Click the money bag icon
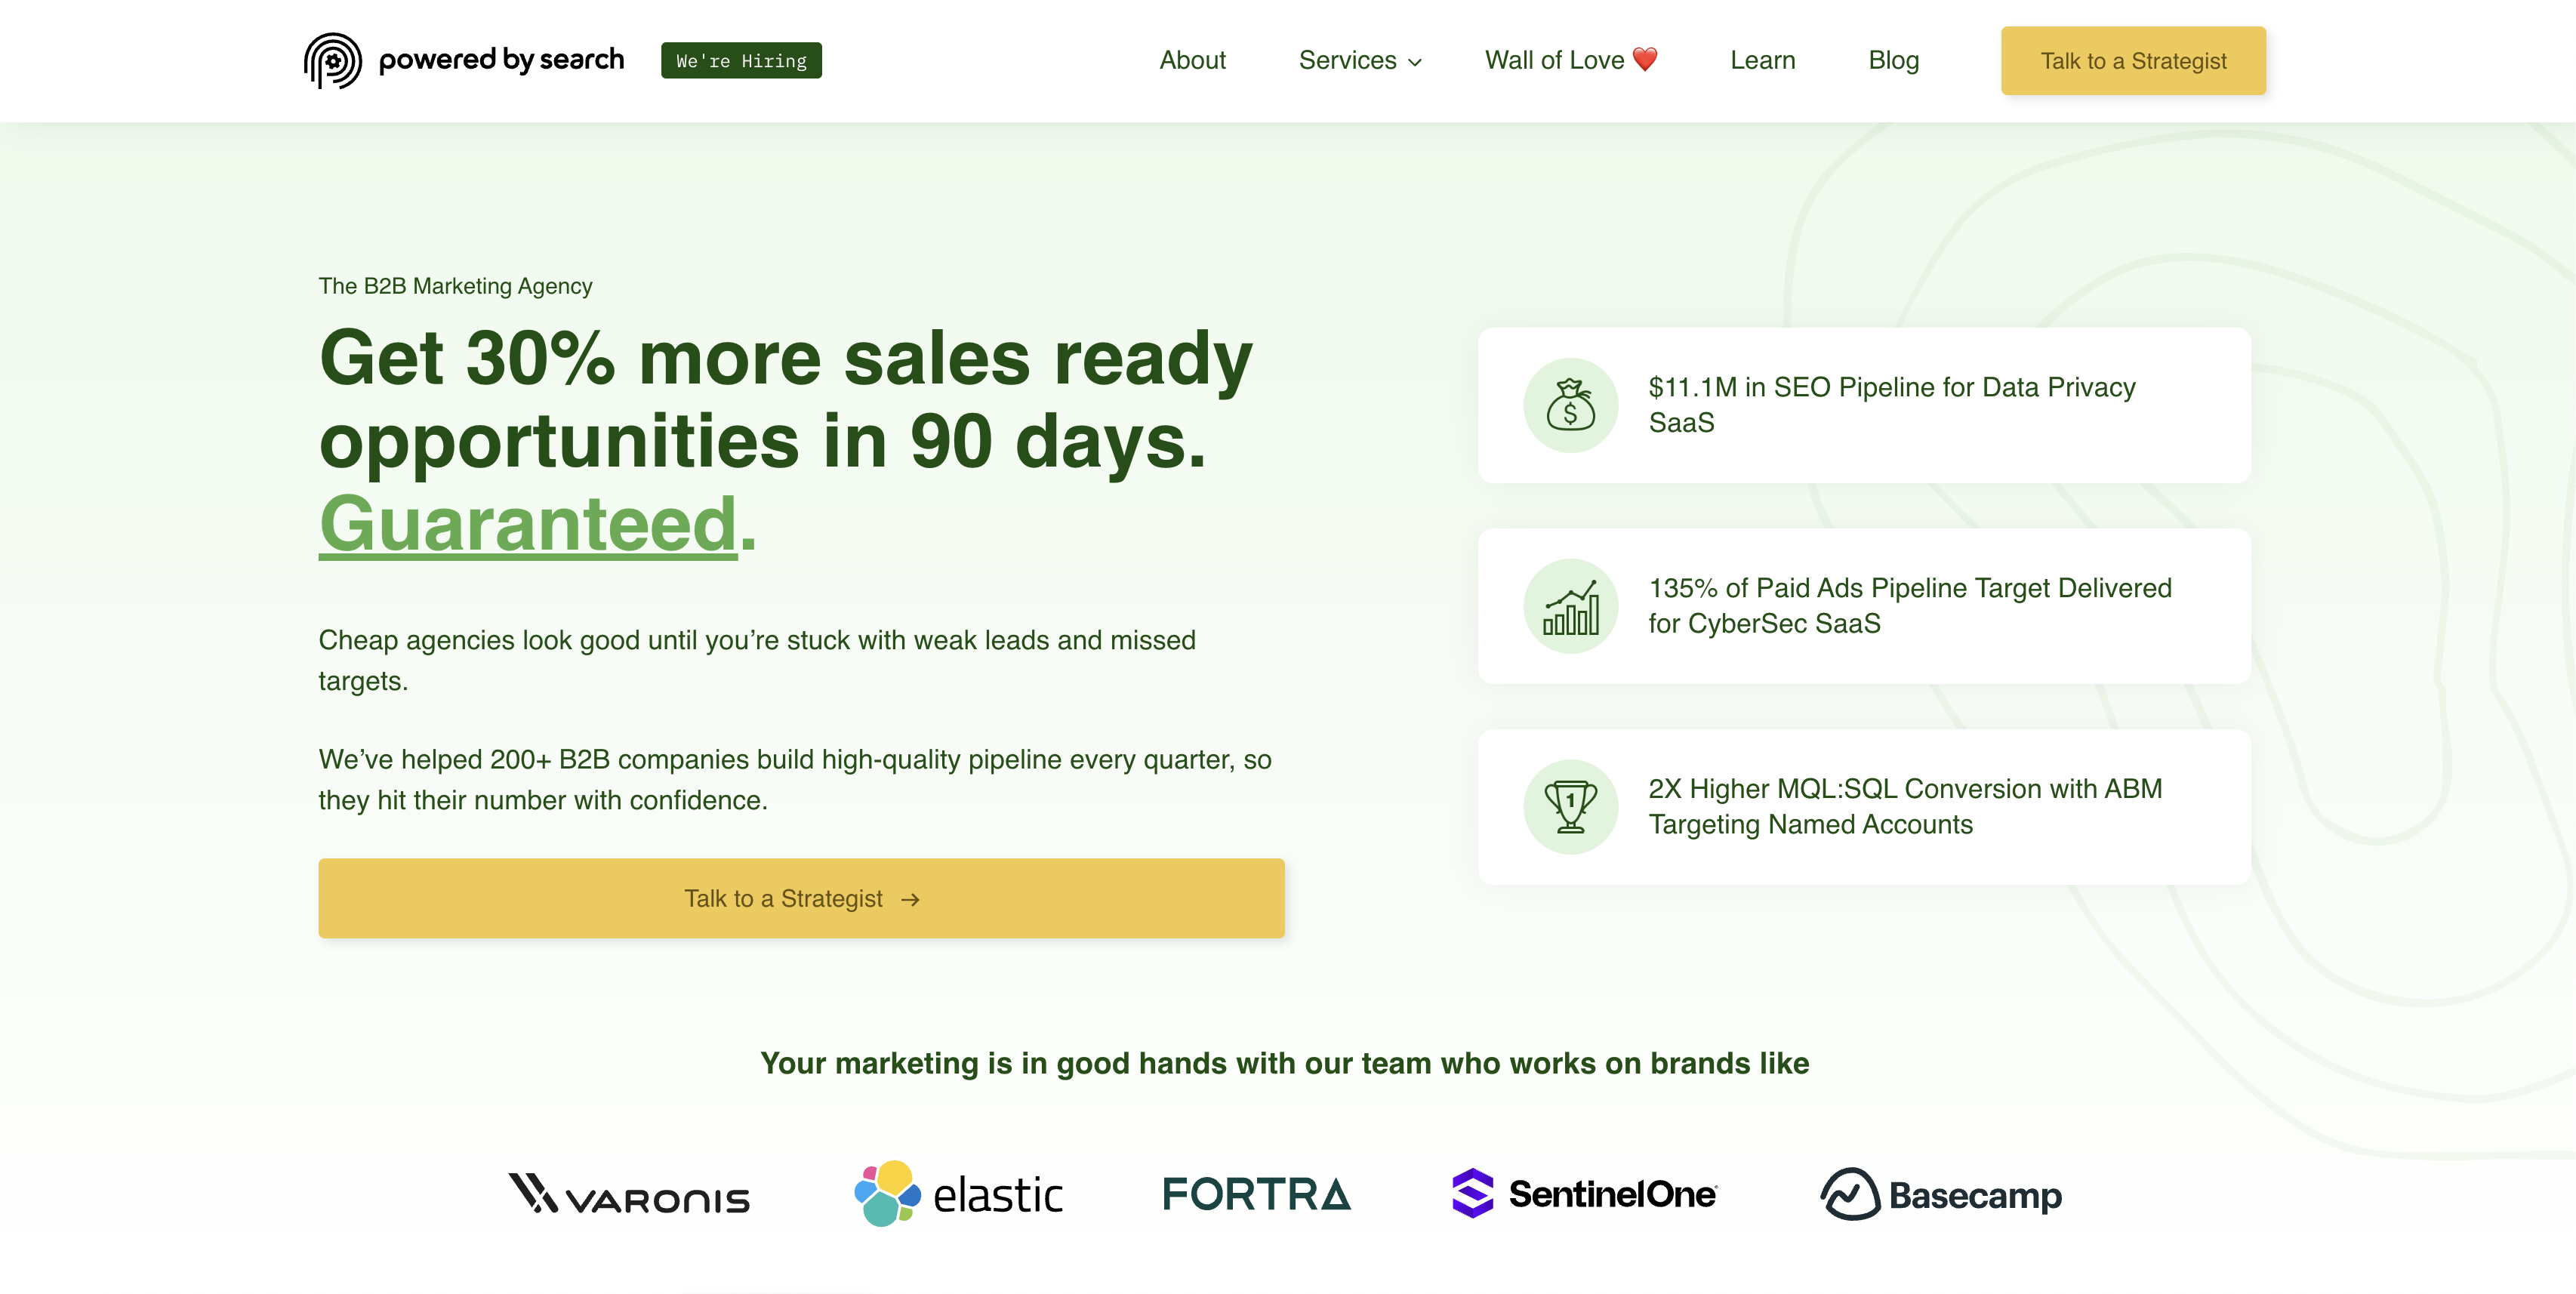 coord(1570,405)
